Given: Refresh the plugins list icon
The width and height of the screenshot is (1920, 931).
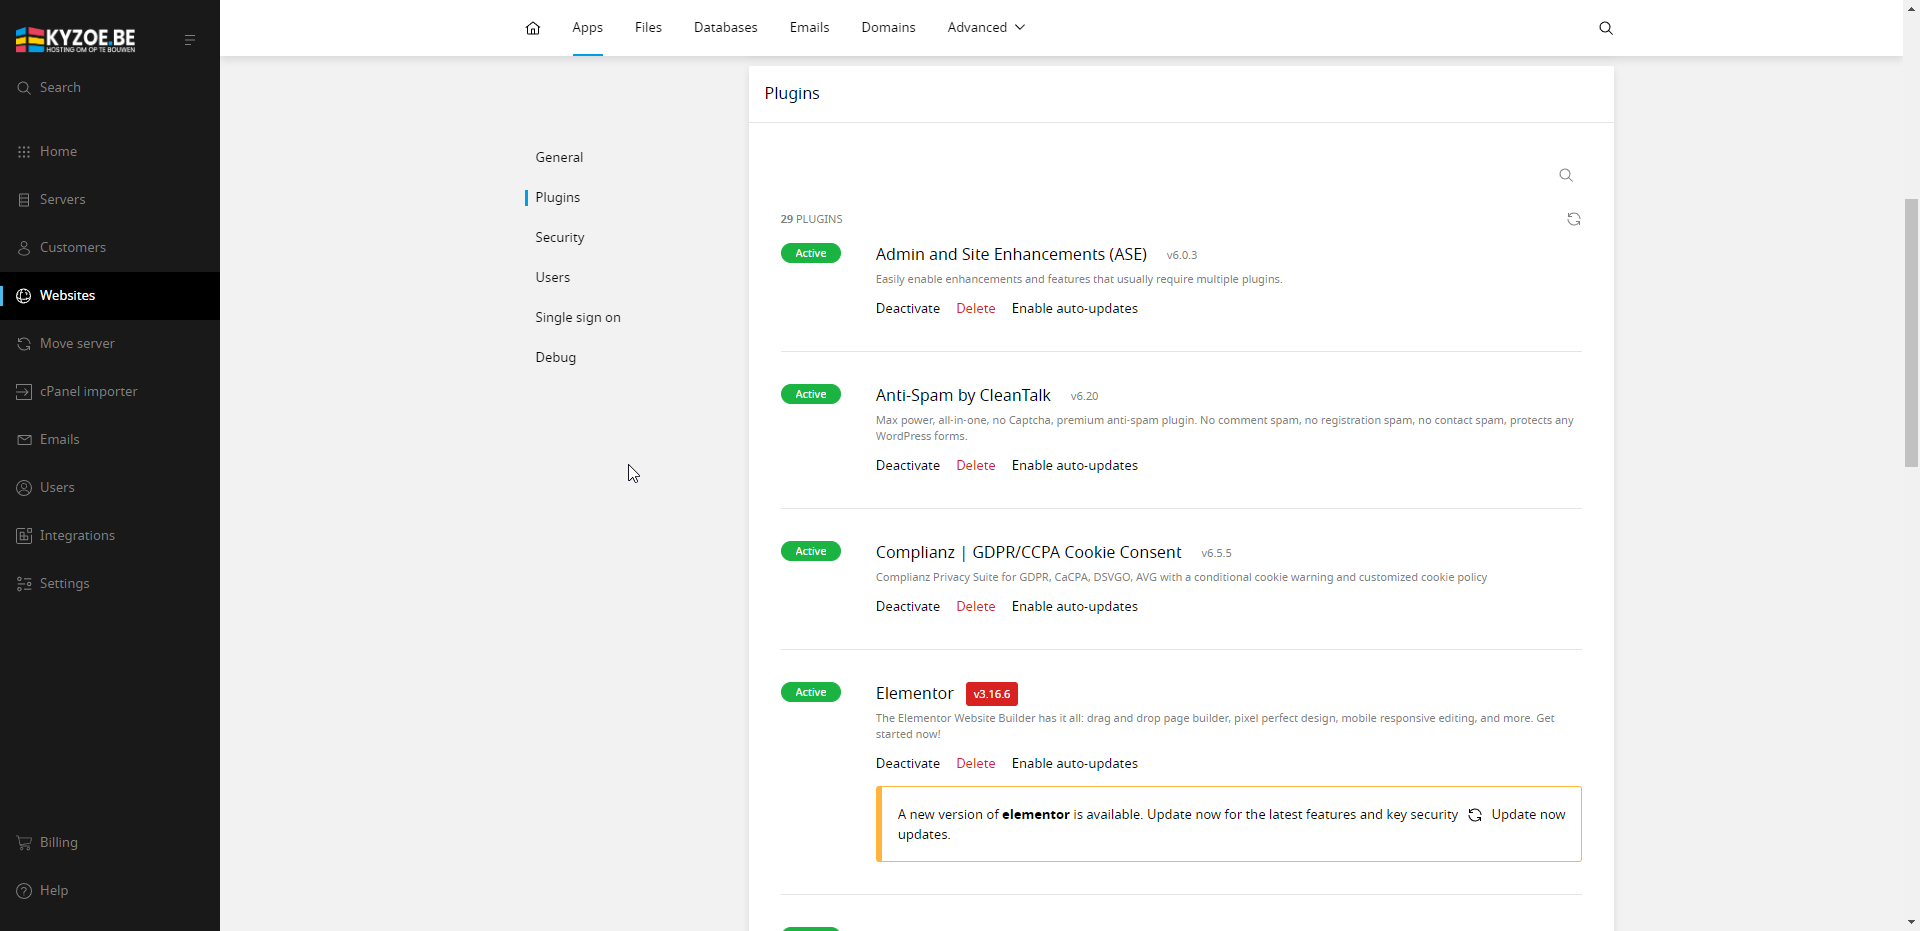Looking at the screenshot, I should coord(1574,219).
